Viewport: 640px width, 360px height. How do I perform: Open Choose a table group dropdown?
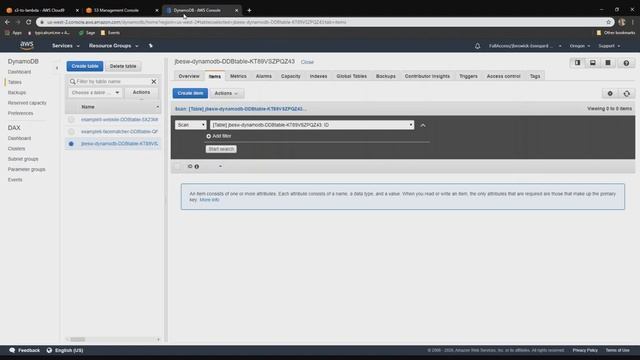(95, 93)
